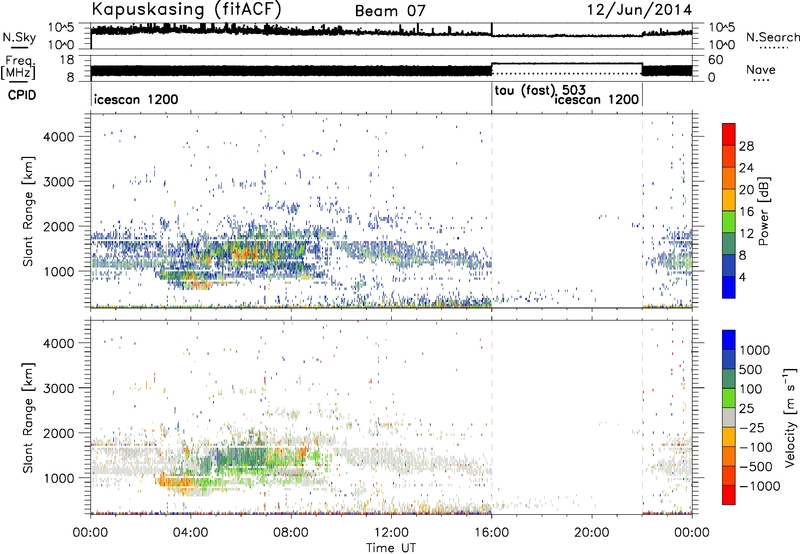
Task: Click the dotted Nave line in frequency panel
Action: point(566,73)
